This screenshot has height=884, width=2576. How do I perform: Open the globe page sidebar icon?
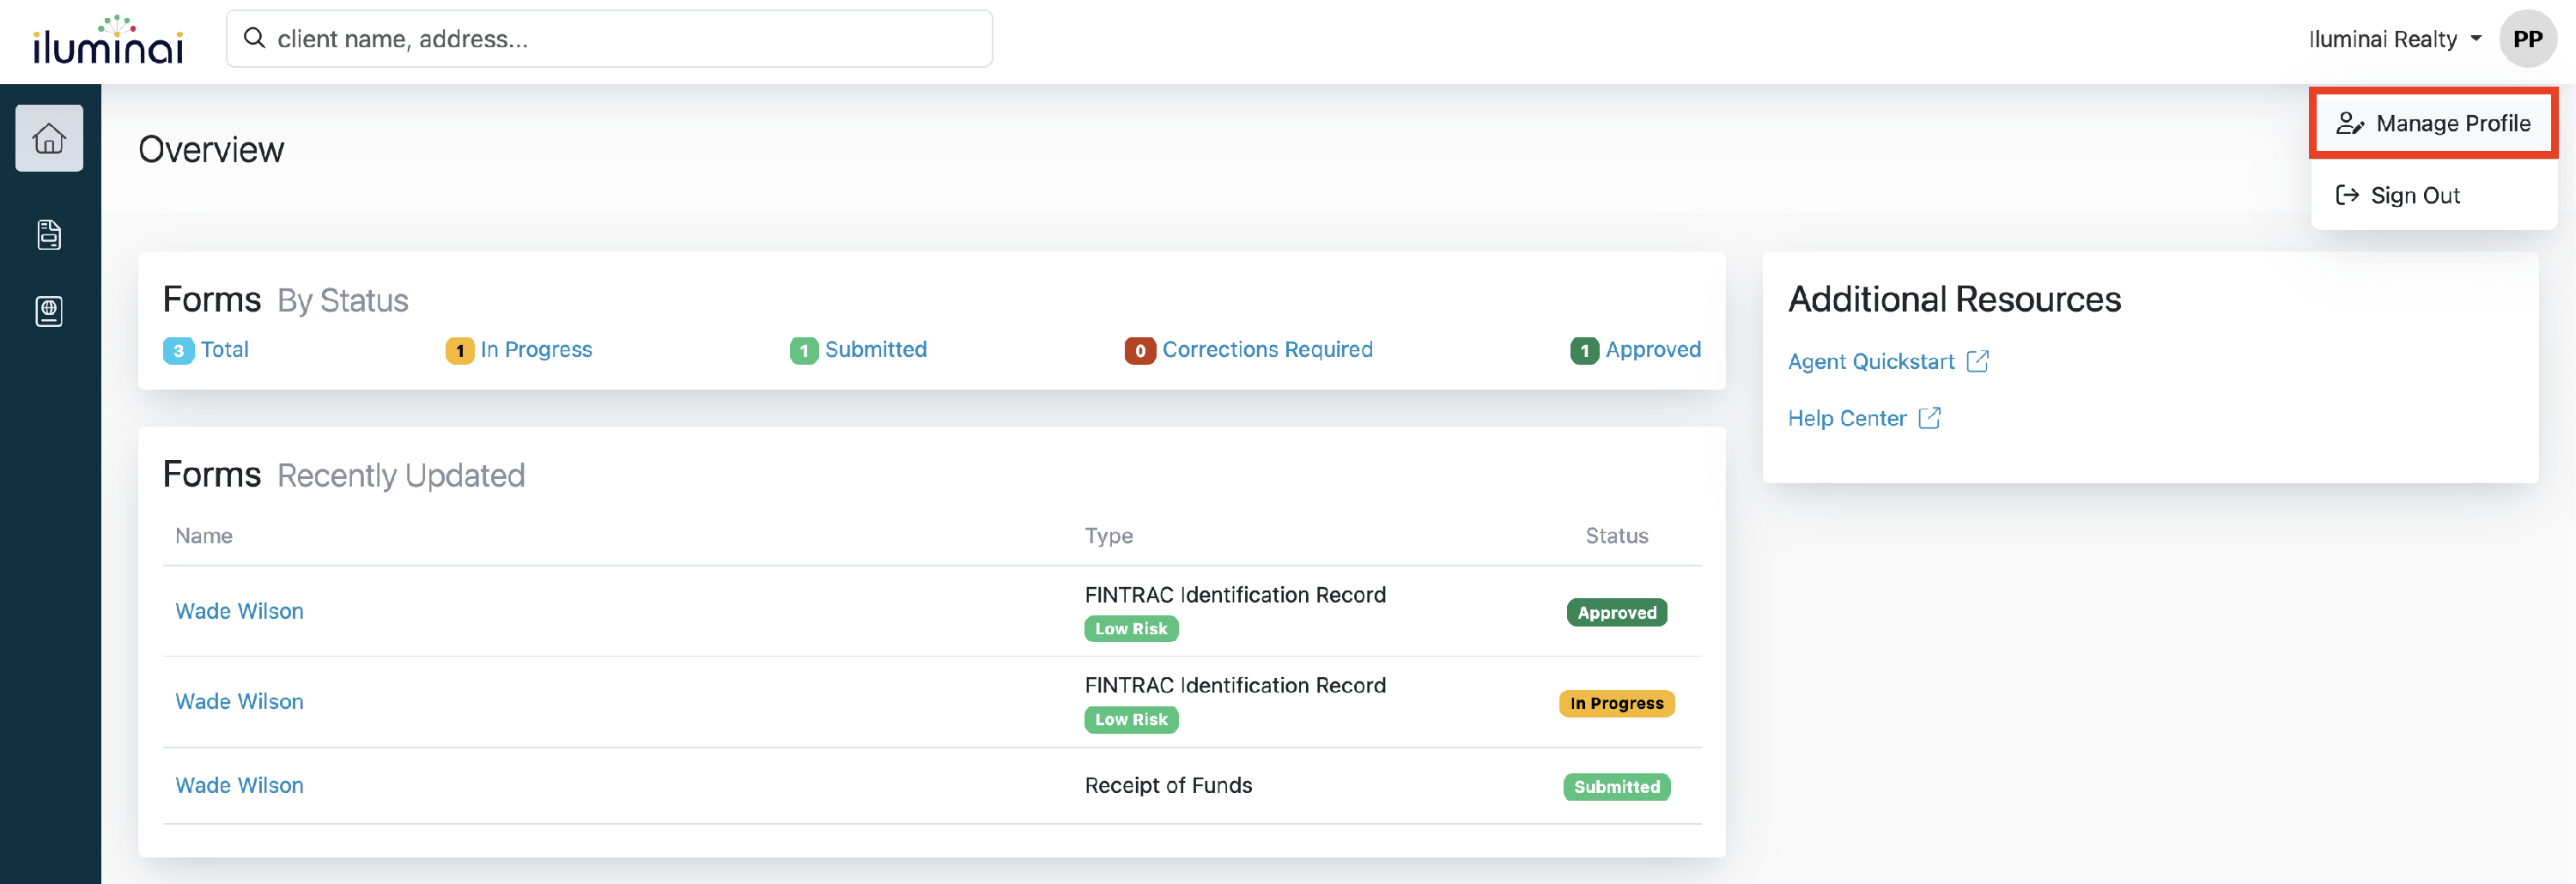pyautogui.click(x=49, y=311)
